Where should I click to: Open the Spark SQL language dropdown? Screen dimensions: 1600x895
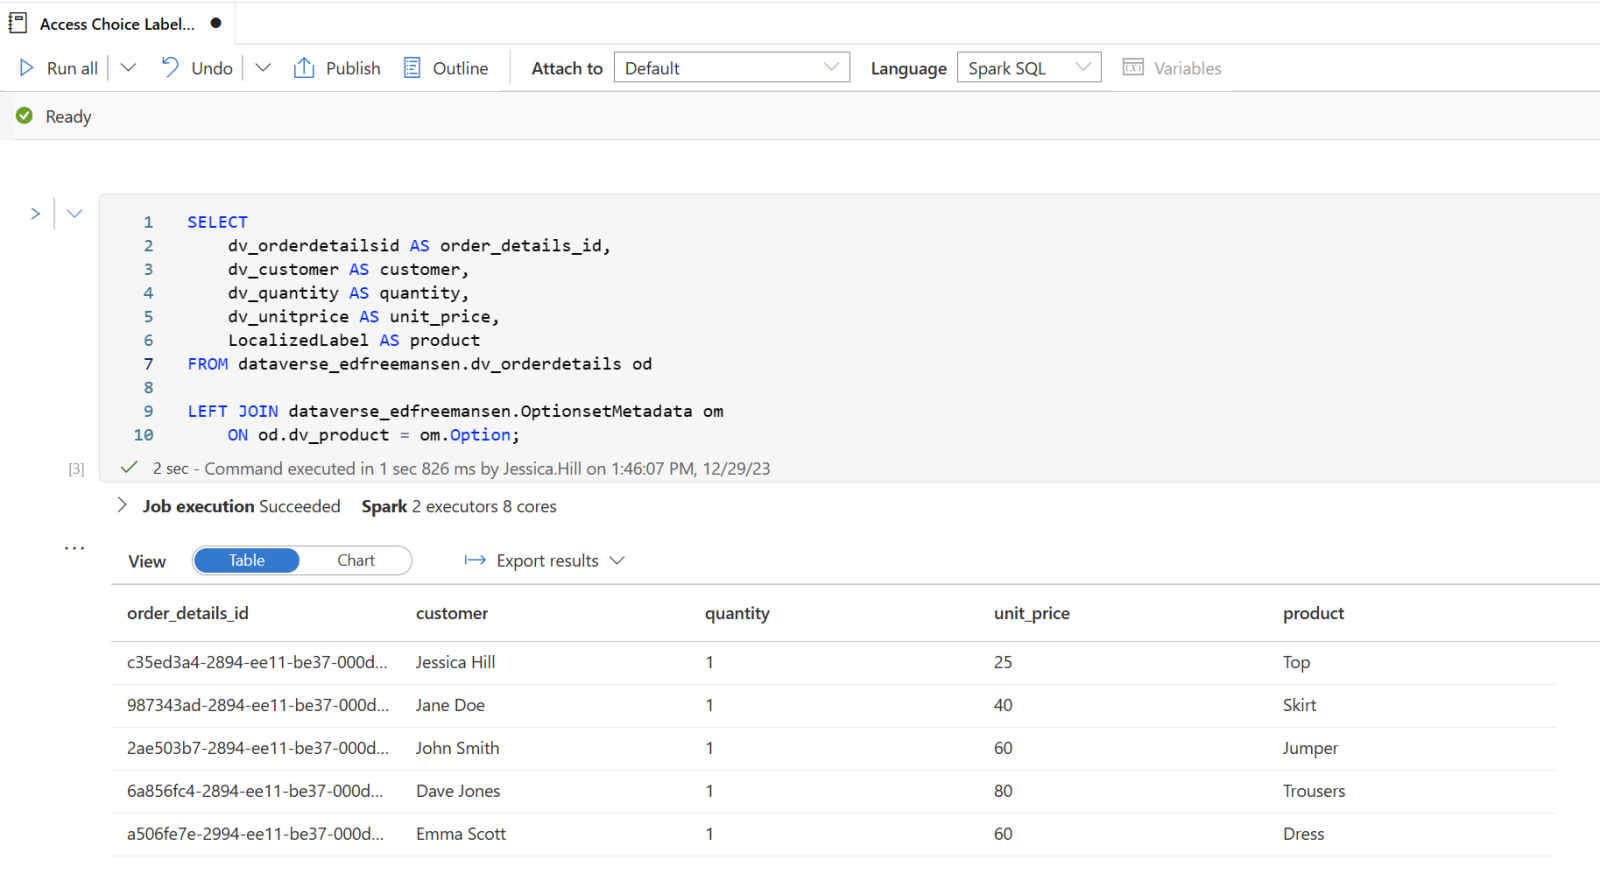(x=1029, y=68)
